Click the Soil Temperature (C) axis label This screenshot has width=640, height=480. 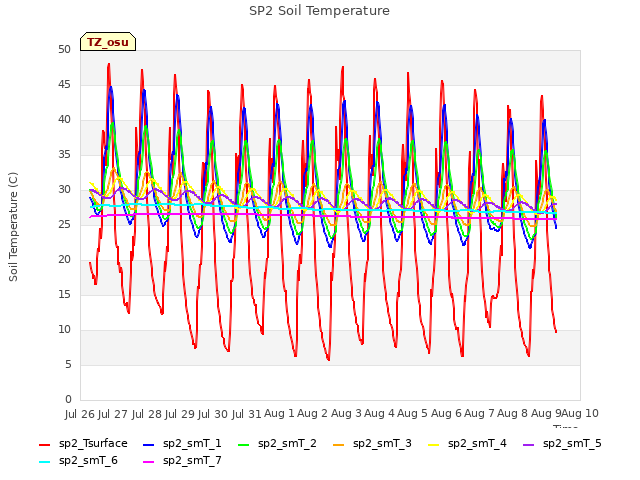(x=13, y=227)
